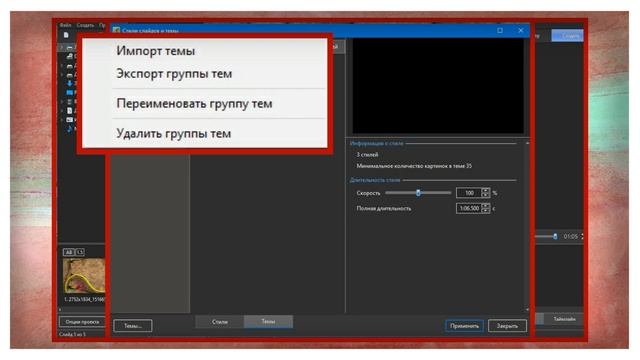The image size is (640, 360).
Task: Click the Скорость field spinner arrows
Action: pyautogui.click(x=485, y=193)
